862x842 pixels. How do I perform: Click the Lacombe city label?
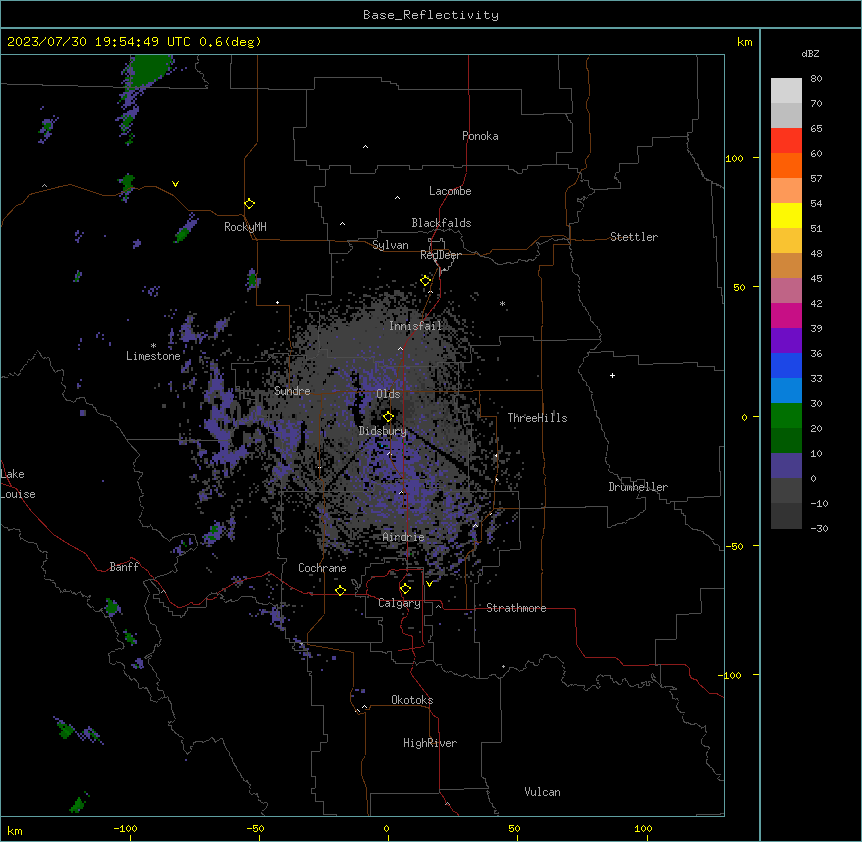pyautogui.click(x=450, y=191)
